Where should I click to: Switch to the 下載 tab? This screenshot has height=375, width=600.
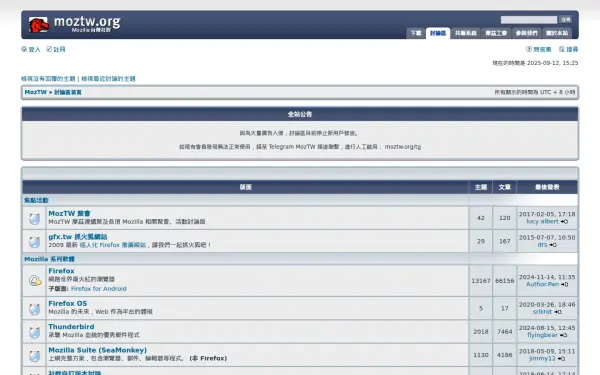(416, 33)
